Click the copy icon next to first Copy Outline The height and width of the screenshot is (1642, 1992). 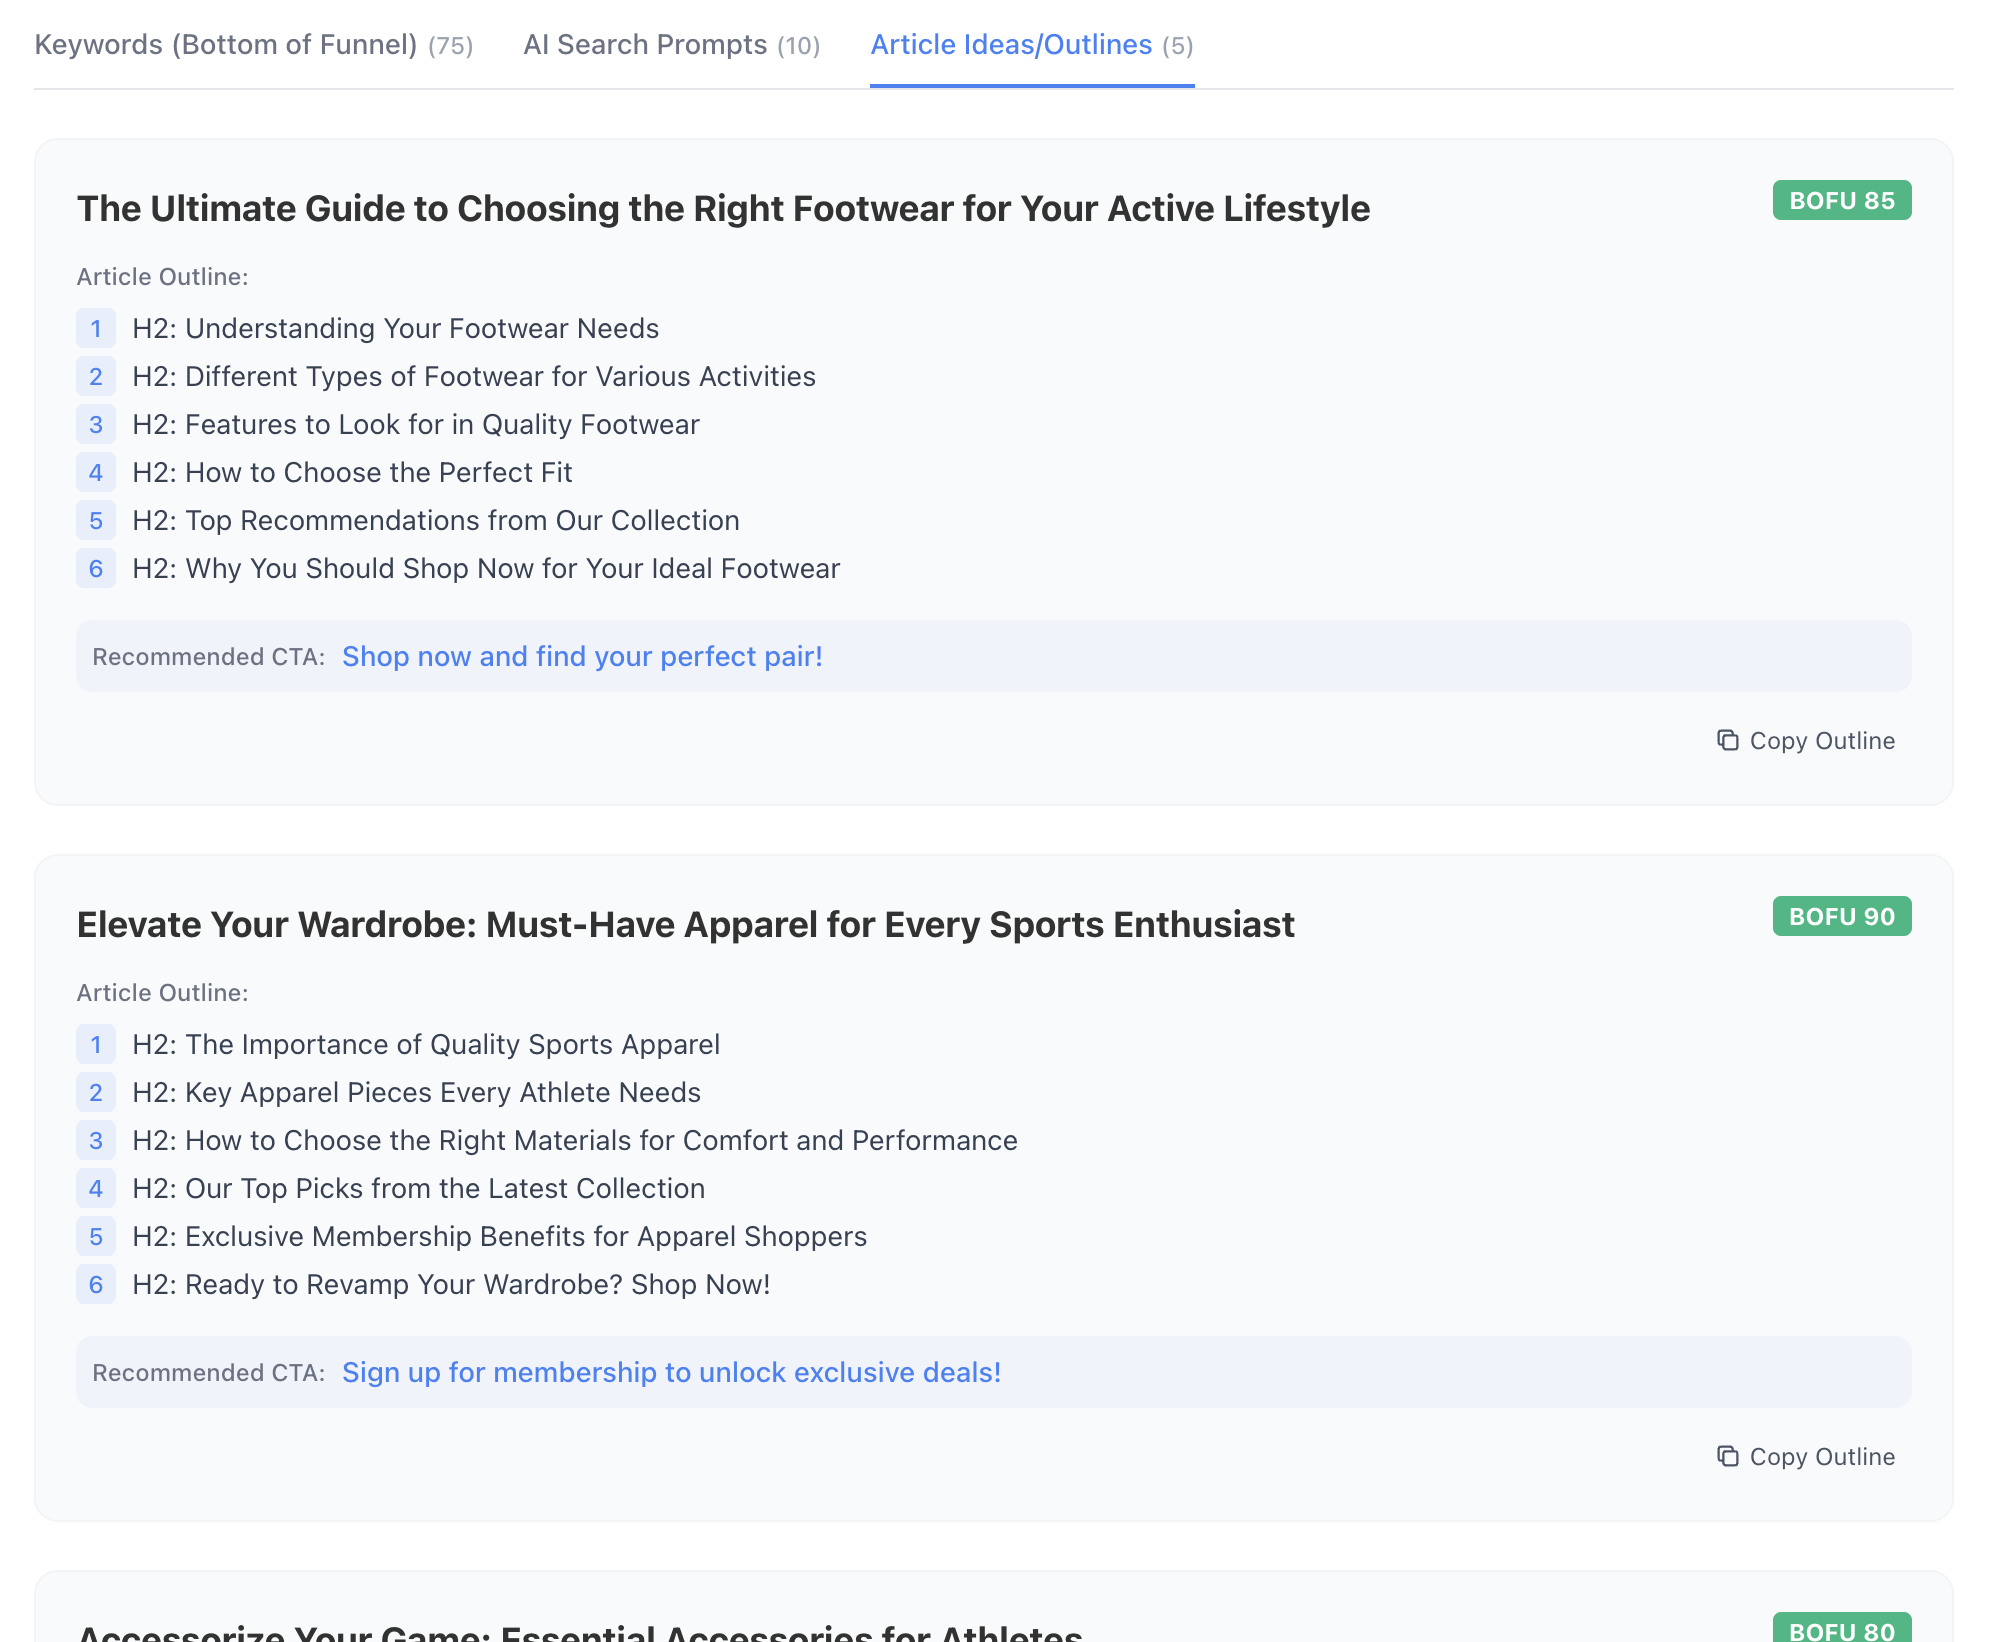(x=1728, y=740)
